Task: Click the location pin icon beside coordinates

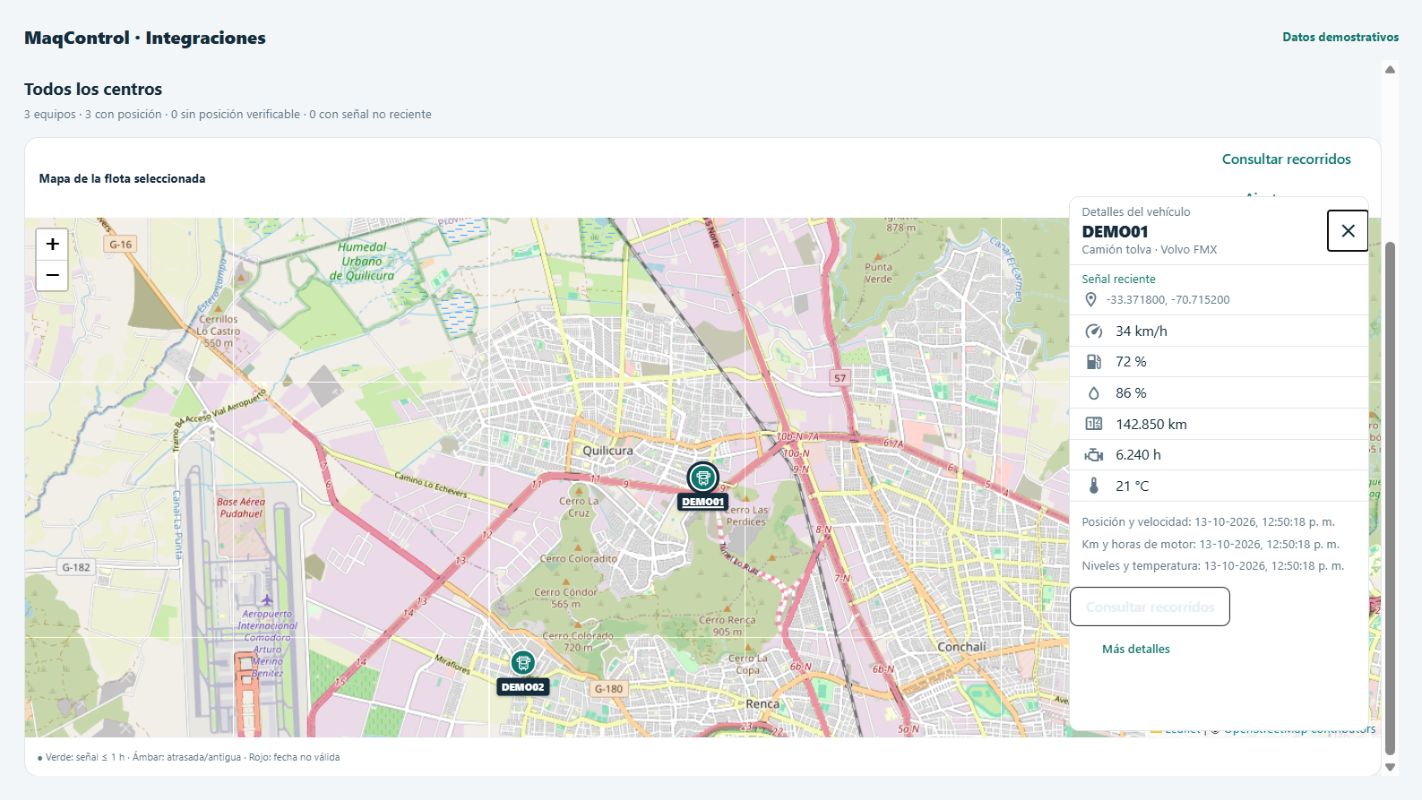Action: coord(1091,300)
